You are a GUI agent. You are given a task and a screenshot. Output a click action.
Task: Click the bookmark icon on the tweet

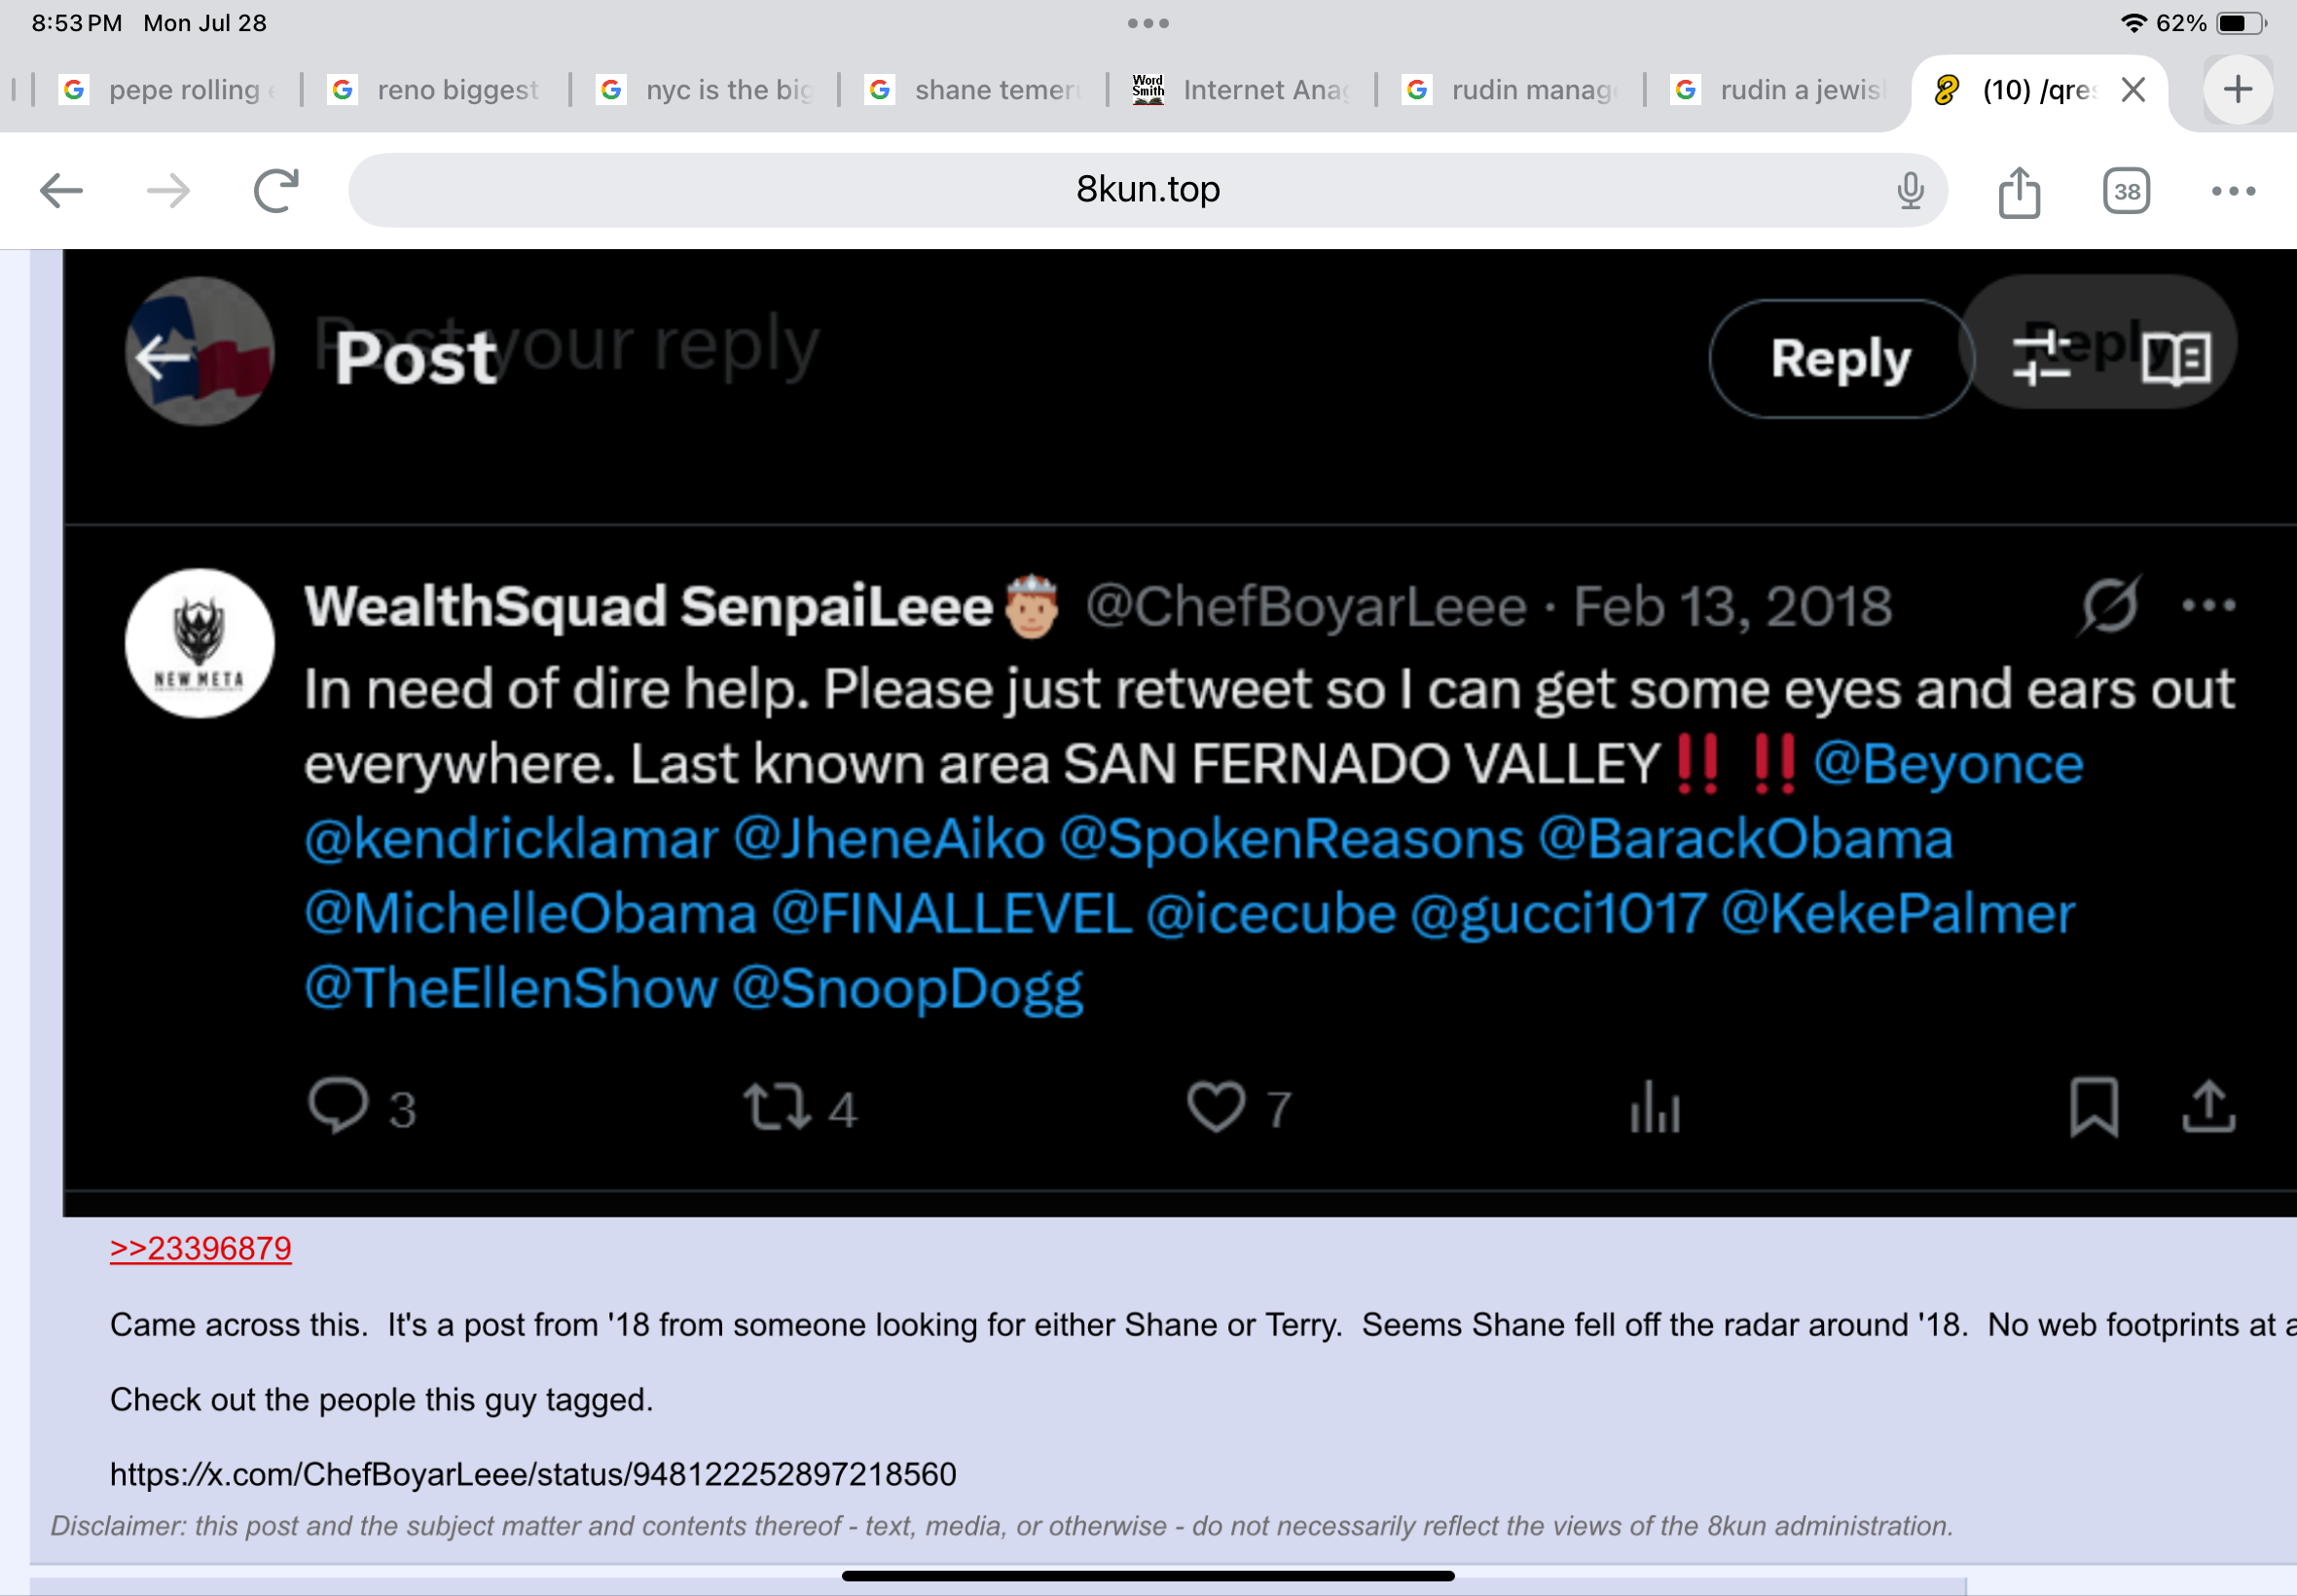coord(2093,1107)
